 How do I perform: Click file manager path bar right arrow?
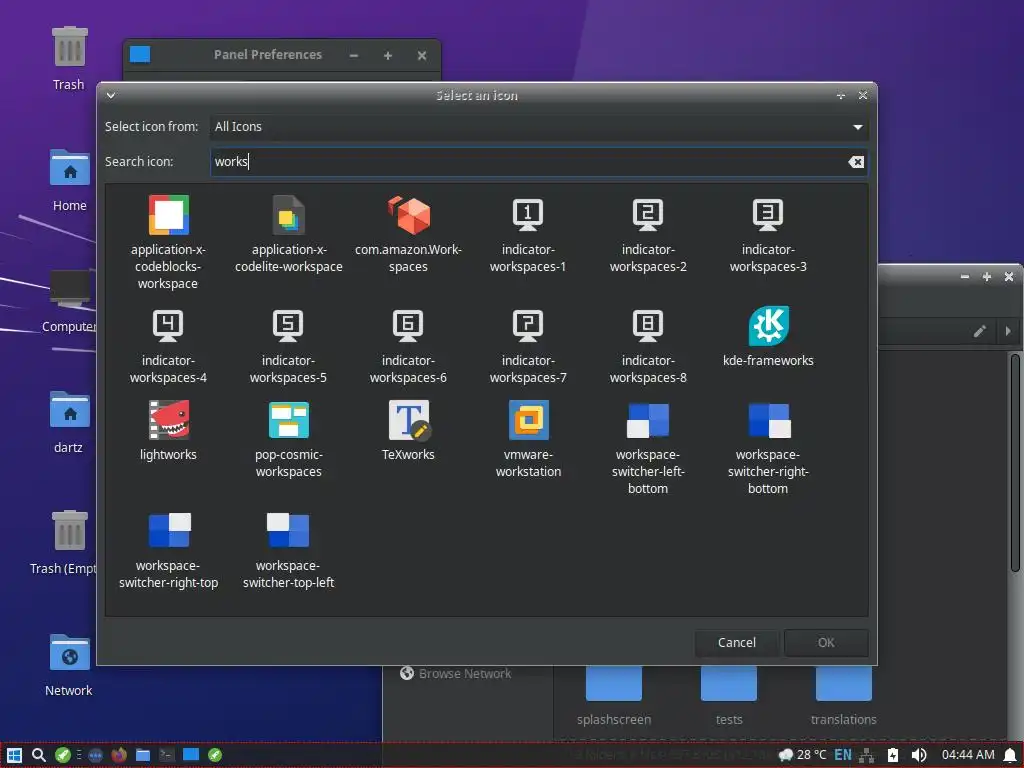(1008, 331)
